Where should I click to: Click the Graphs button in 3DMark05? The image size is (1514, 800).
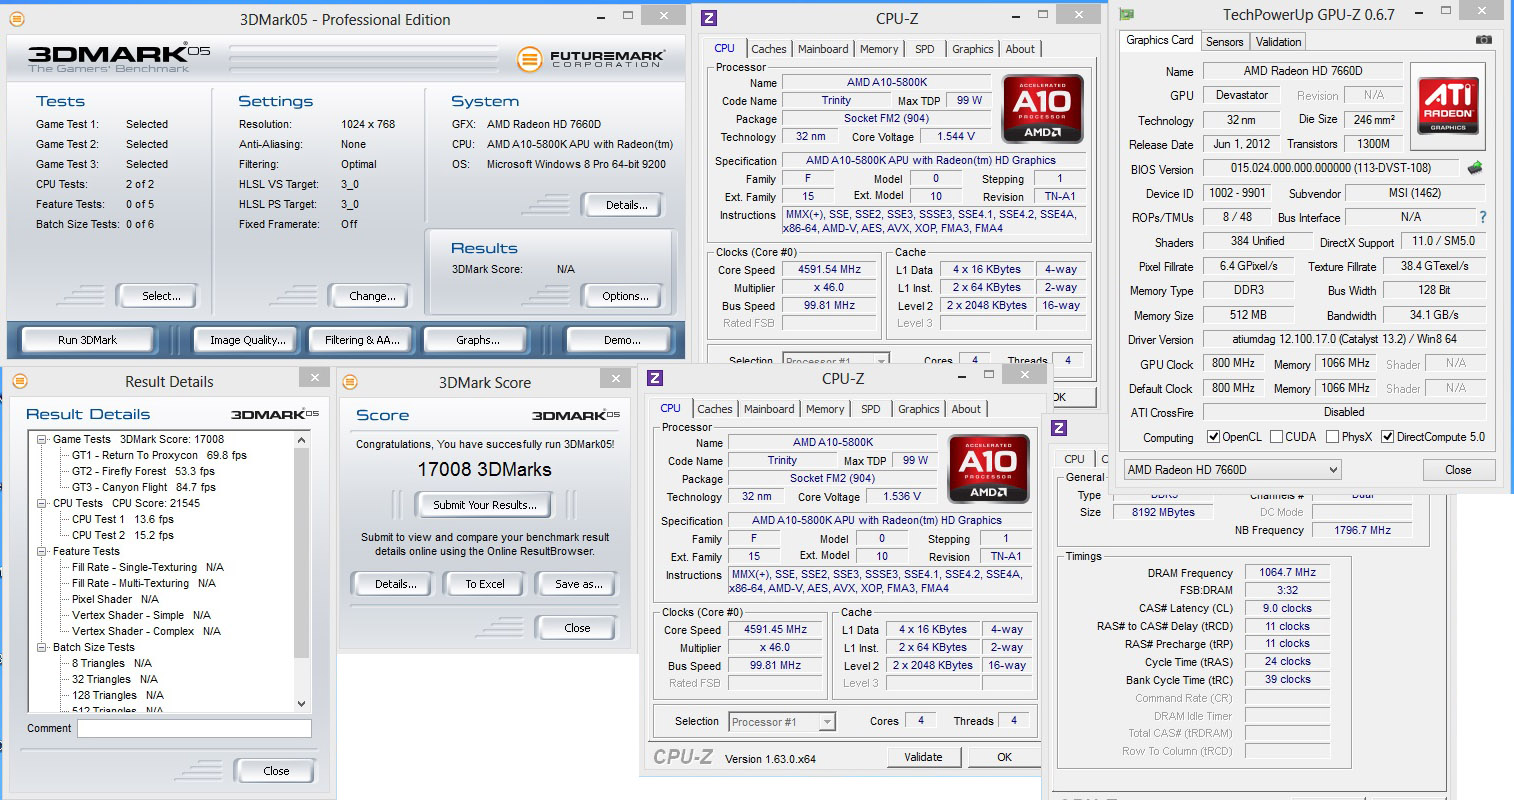[x=478, y=340]
